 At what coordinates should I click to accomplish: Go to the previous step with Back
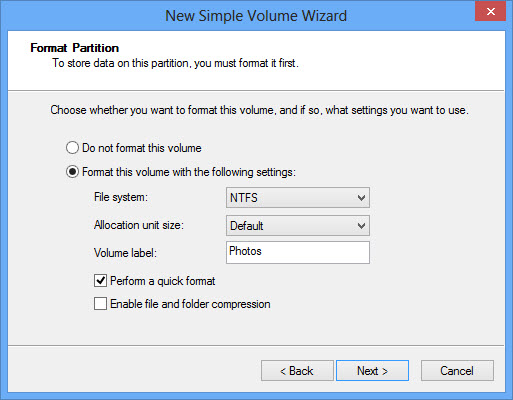tap(297, 370)
